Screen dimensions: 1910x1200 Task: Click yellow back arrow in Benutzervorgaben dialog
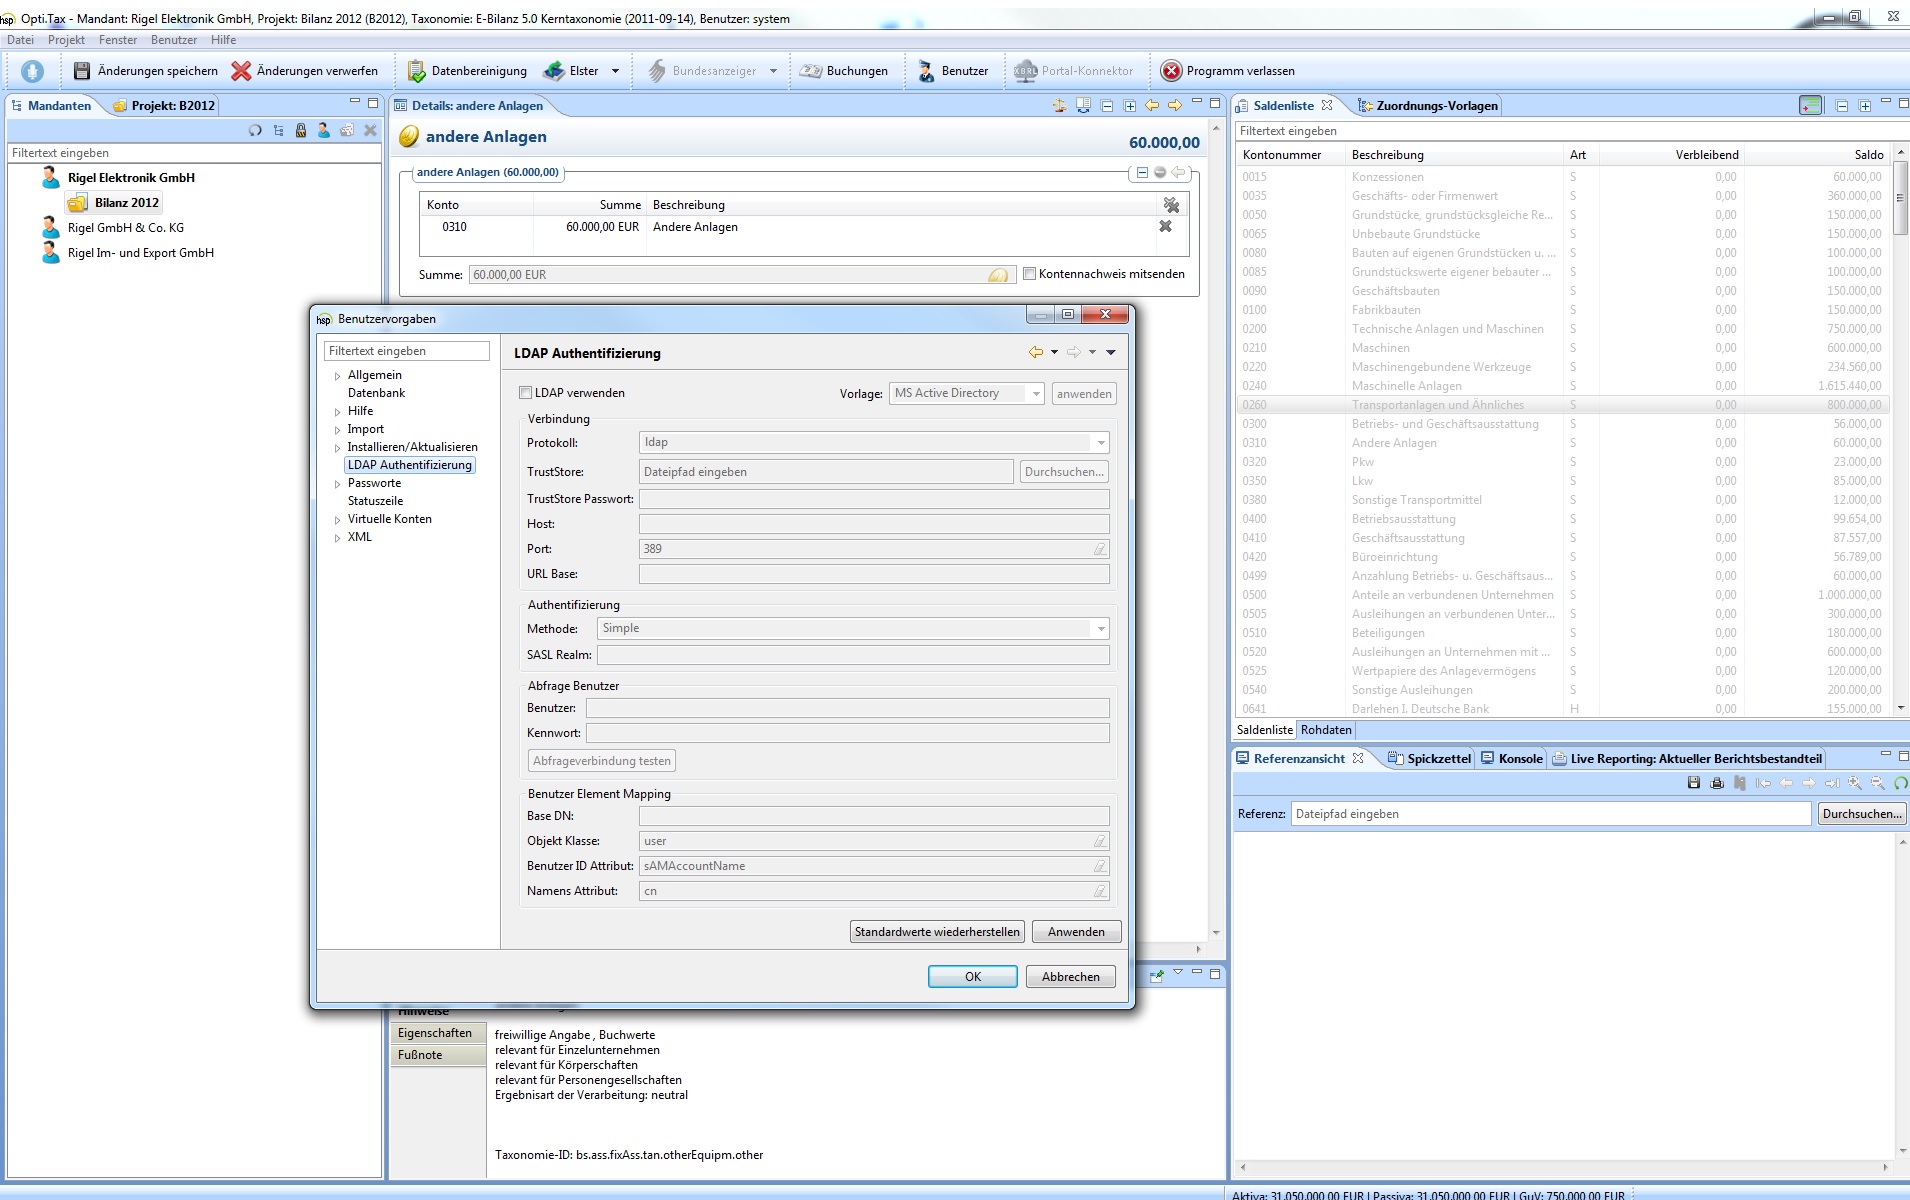click(x=1036, y=352)
